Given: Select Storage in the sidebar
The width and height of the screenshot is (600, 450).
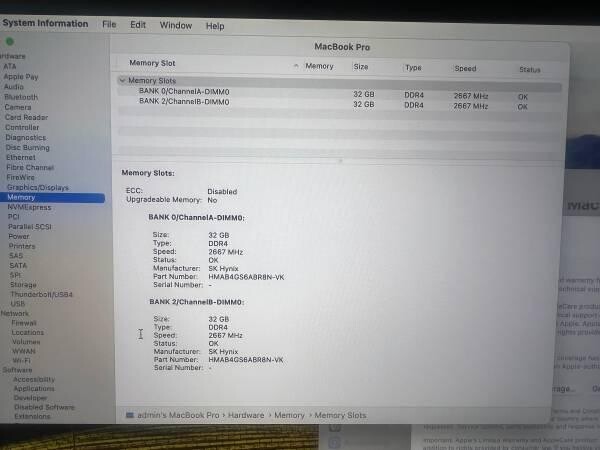Looking at the screenshot, I should [x=23, y=285].
